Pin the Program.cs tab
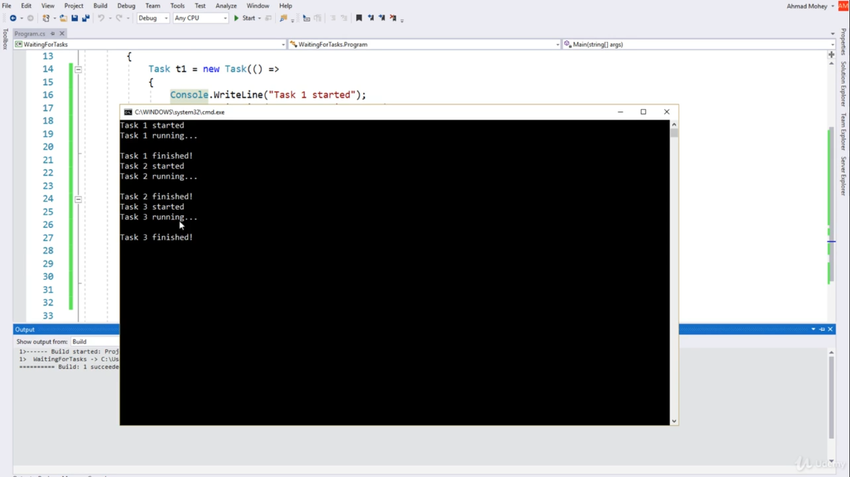The image size is (850, 477). [53, 34]
